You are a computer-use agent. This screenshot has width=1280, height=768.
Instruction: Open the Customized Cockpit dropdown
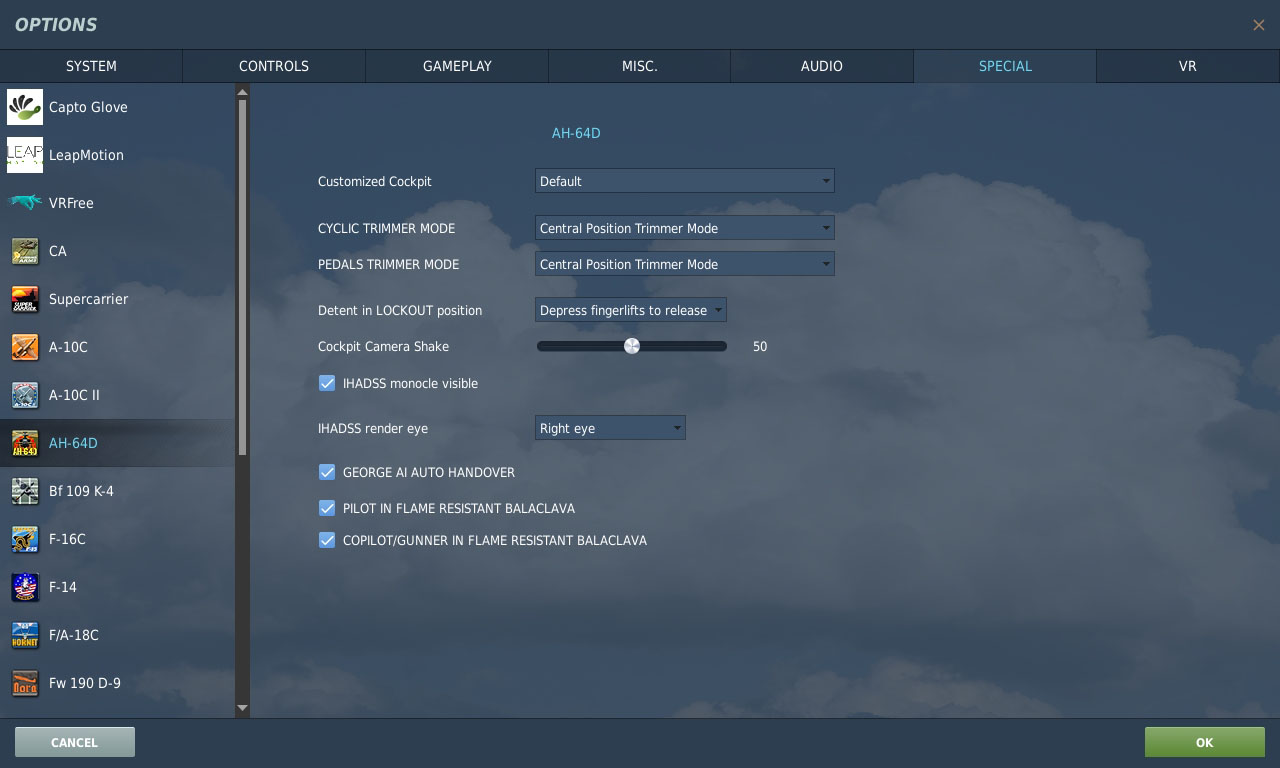pyautogui.click(x=684, y=181)
